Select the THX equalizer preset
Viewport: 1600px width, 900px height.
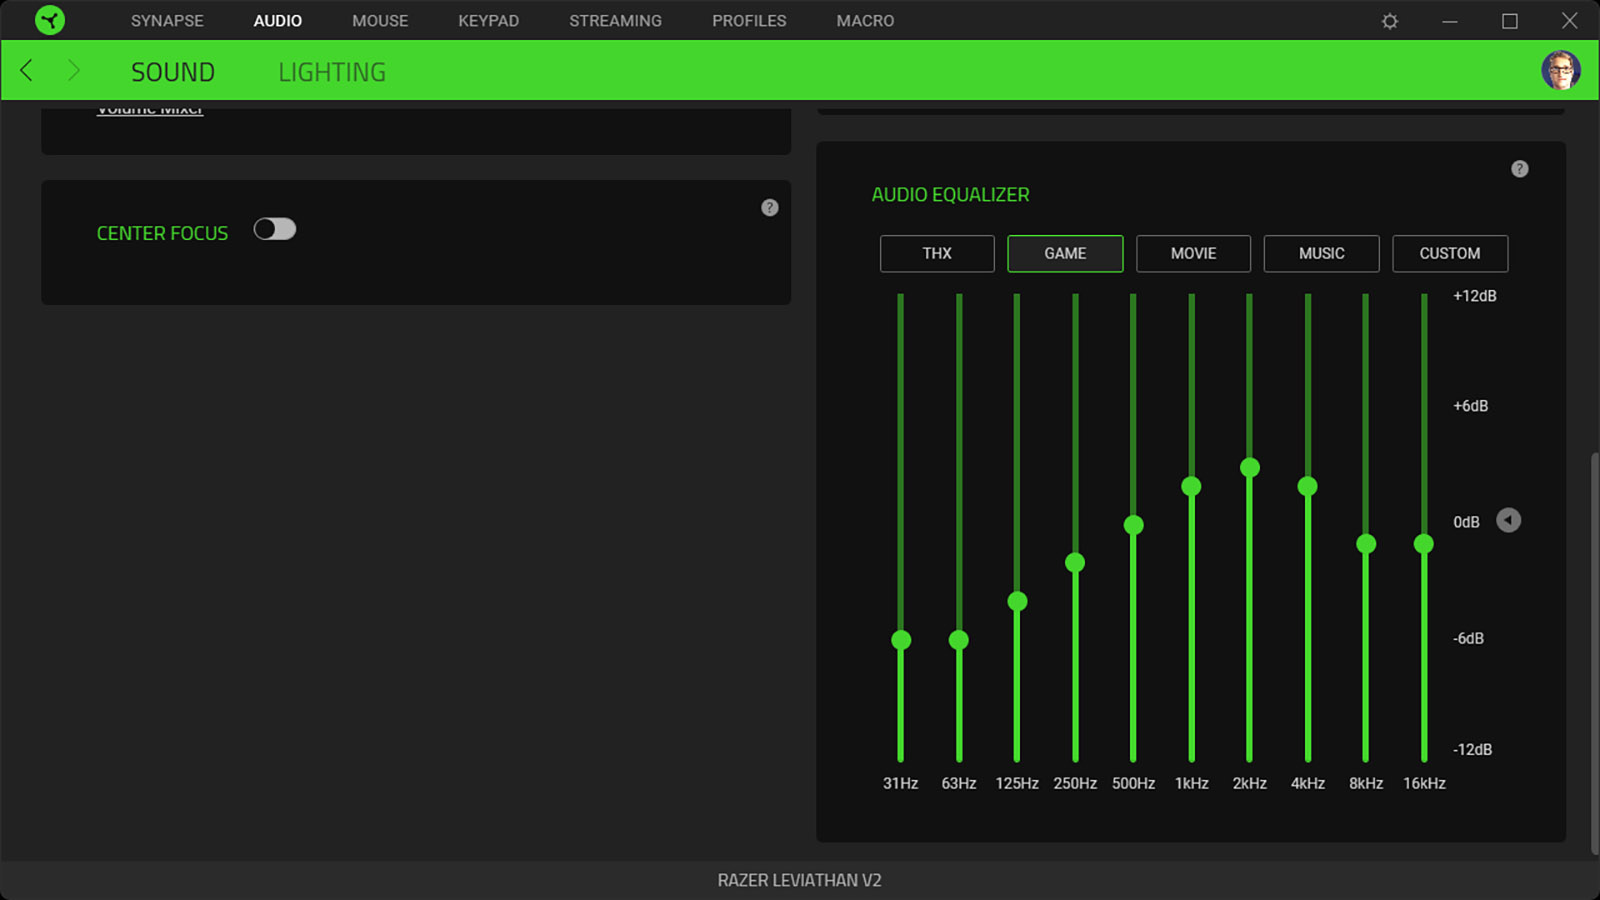pyautogui.click(x=937, y=254)
